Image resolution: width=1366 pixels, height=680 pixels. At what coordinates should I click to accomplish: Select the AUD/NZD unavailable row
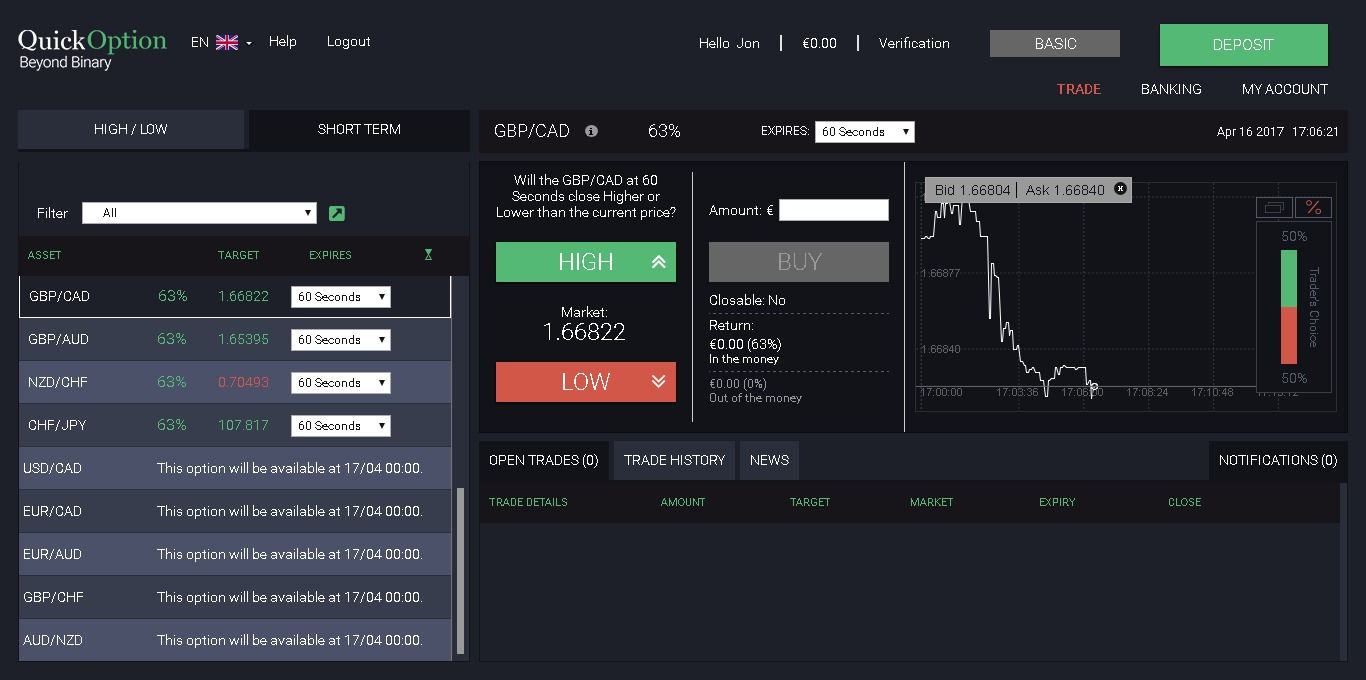pos(235,640)
